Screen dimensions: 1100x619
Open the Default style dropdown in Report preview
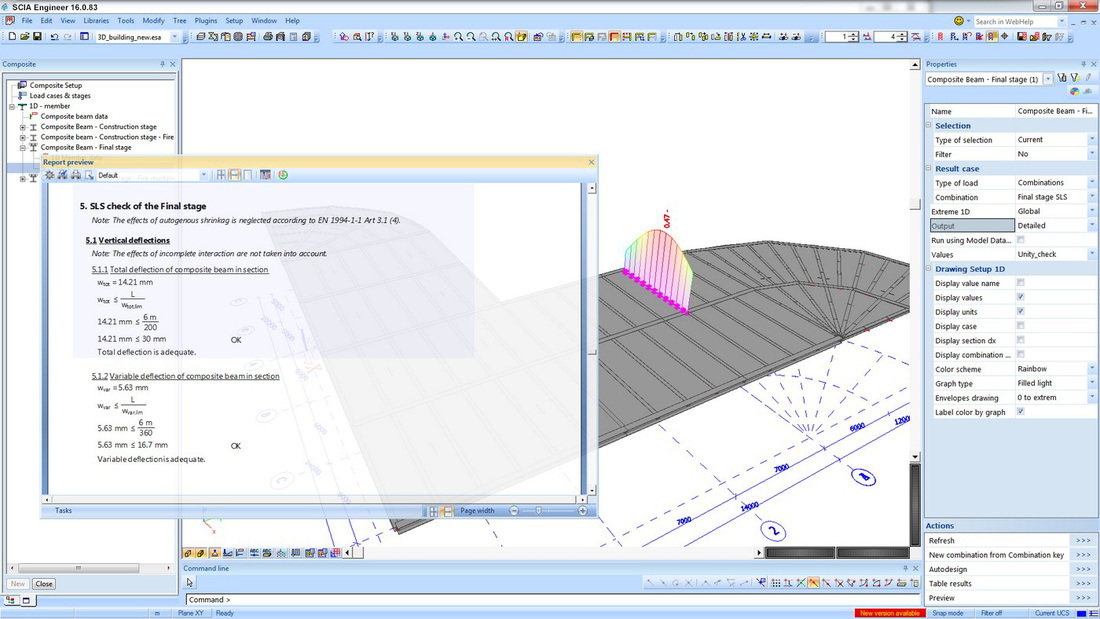tap(203, 175)
